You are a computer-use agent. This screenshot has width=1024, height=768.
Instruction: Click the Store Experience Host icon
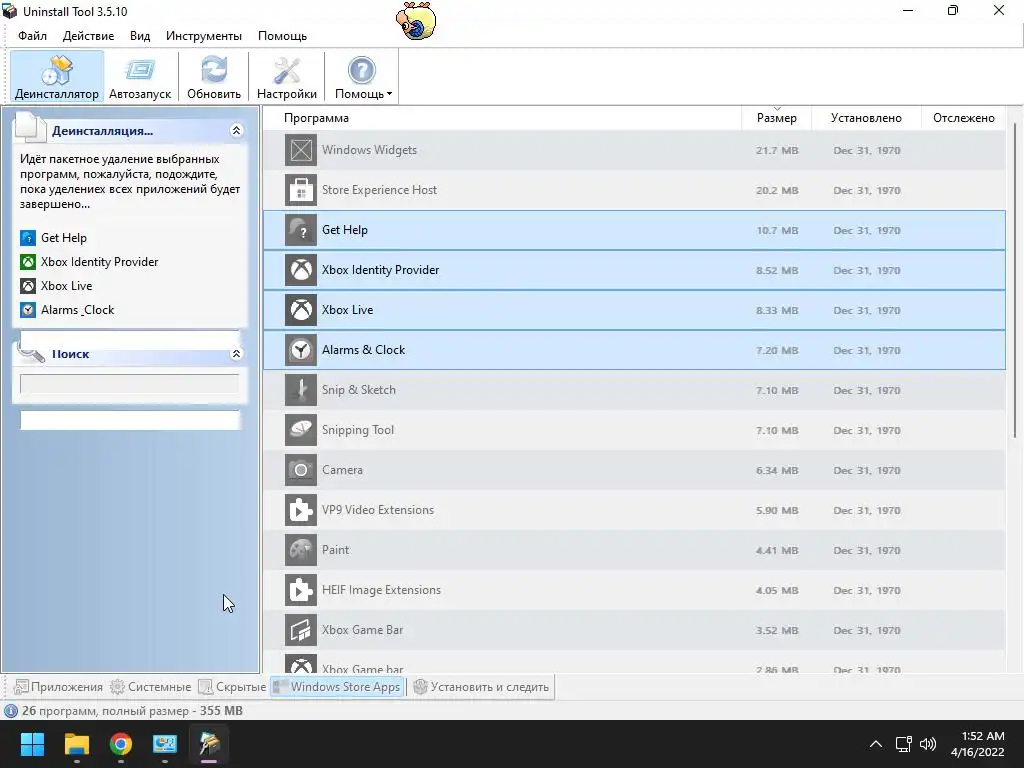pos(301,190)
